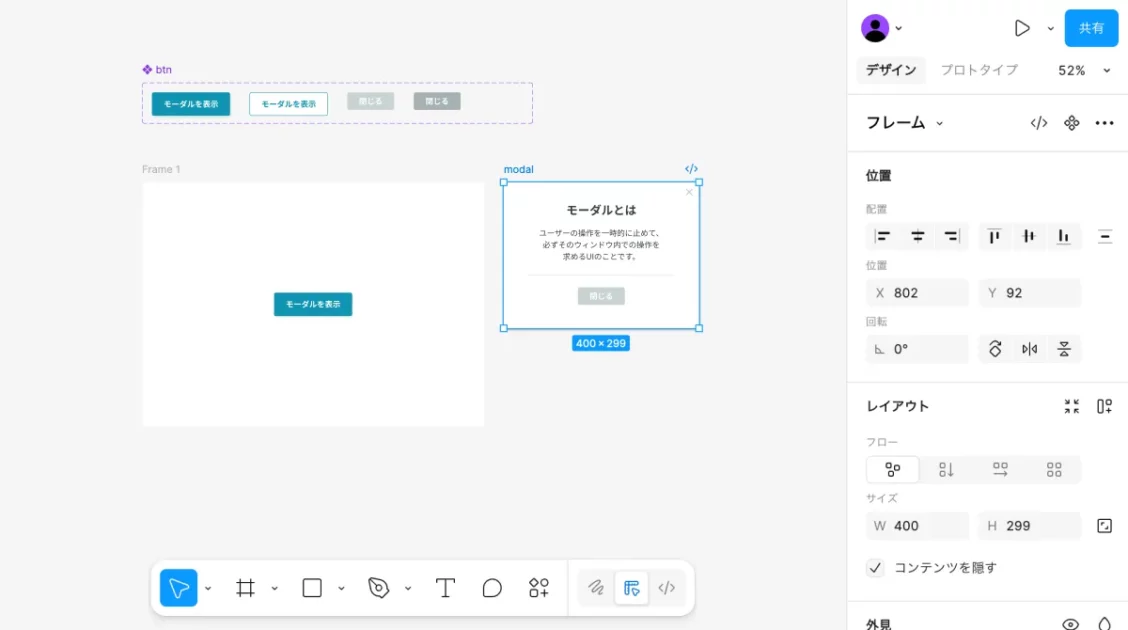Click モーダルを表示 button in Frame 1
This screenshot has height=630, width=1128.
pos(313,304)
